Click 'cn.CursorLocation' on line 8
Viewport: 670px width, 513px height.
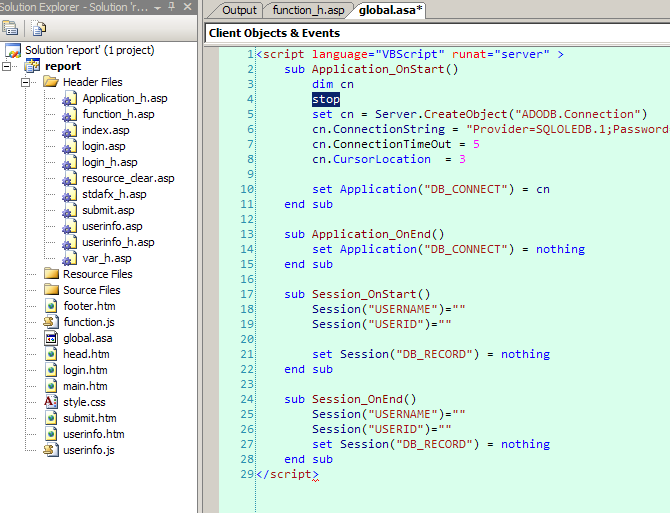click(371, 159)
